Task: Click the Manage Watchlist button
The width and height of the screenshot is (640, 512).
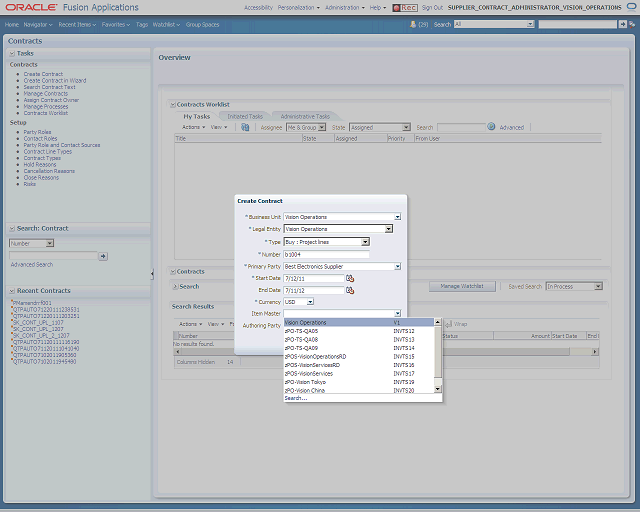Action: coord(462,287)
